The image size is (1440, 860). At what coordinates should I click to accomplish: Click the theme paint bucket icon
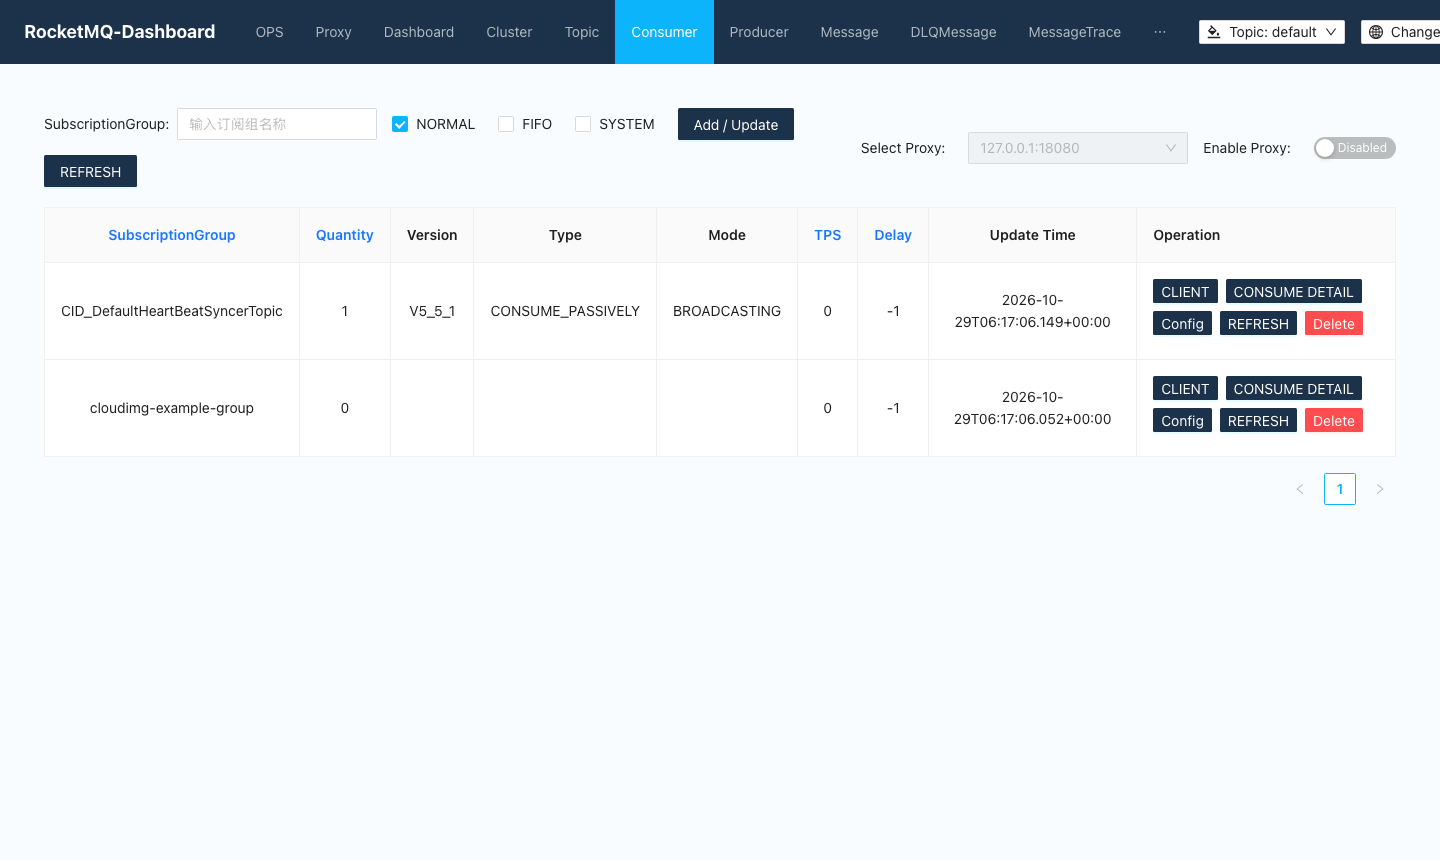(1214, 32)
